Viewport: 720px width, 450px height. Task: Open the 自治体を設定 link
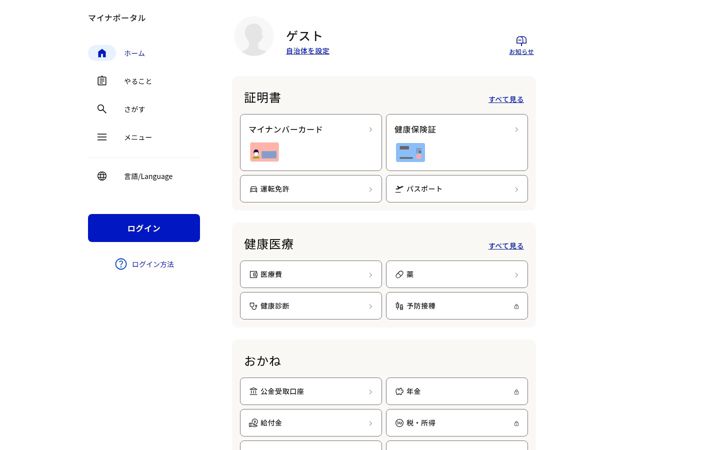(x=308, y=51)
